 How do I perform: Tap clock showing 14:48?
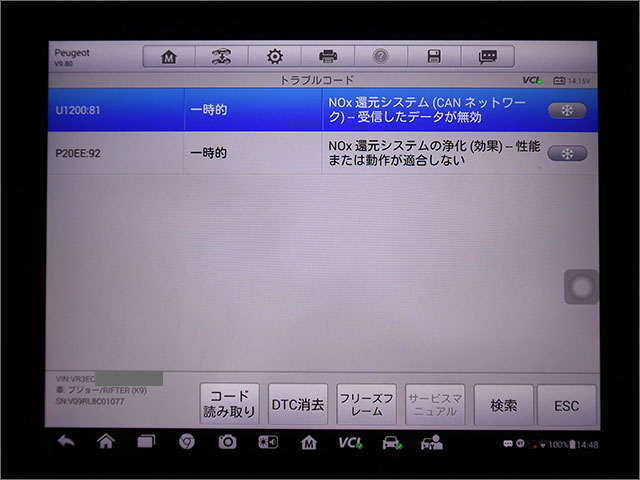click(x=588, y=444)
